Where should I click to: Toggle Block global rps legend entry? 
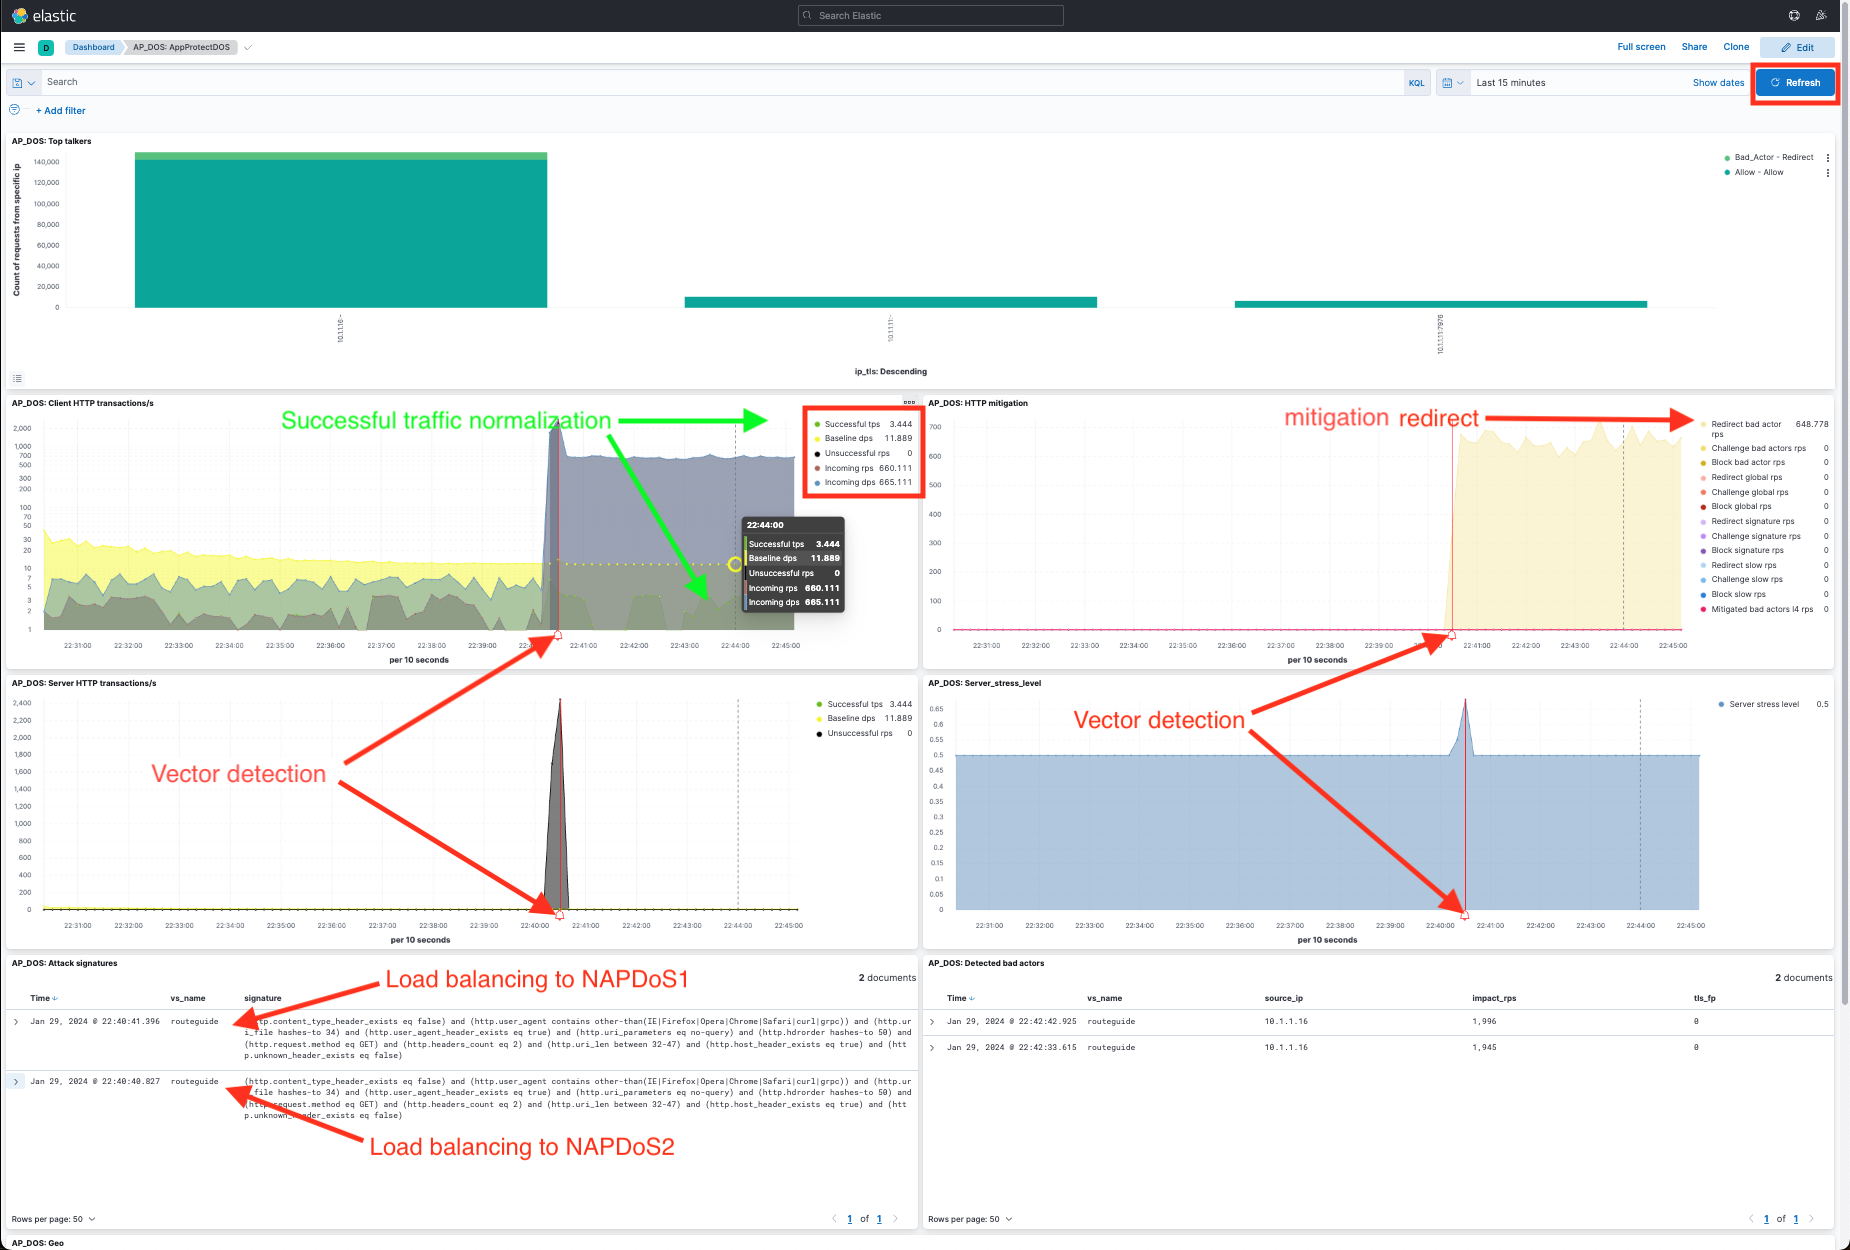1741,506
